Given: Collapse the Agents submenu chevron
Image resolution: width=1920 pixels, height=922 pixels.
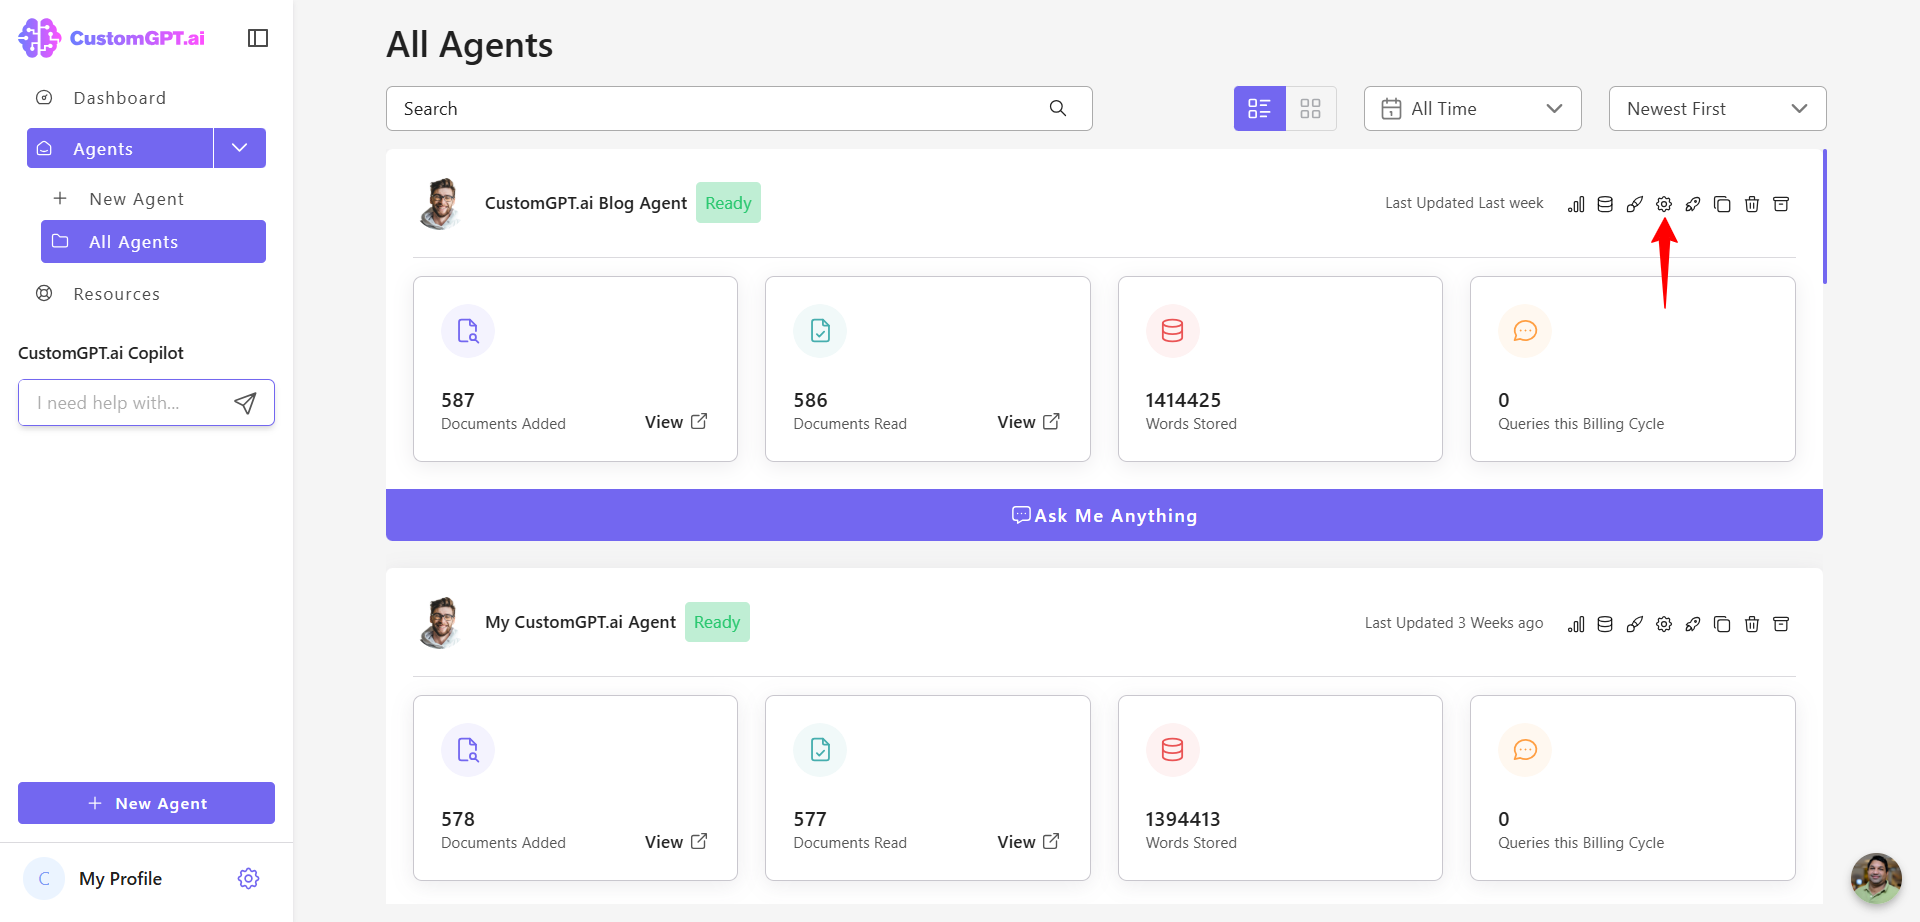Looking at the screenshot, I should [240, 148].
